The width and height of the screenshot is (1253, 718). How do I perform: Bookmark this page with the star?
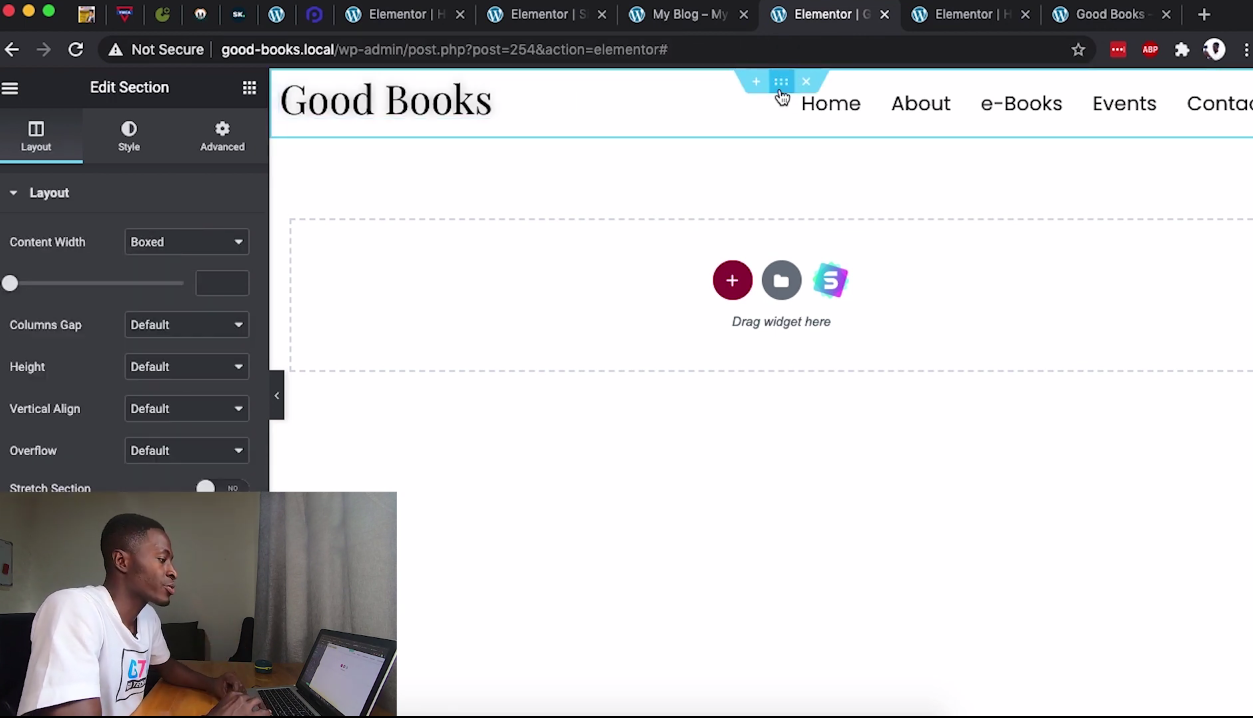pos(1078,50)
